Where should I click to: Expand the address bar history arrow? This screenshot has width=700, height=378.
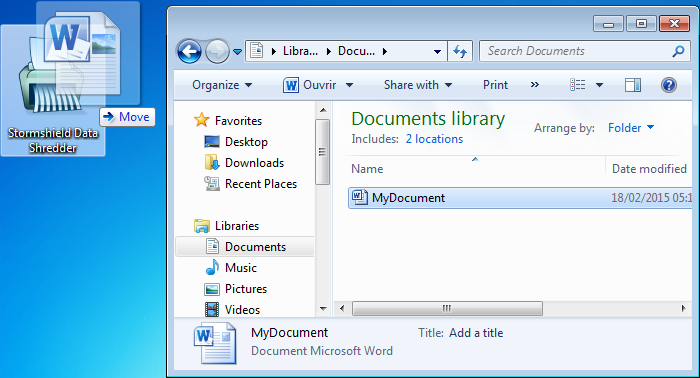pyautogui.click(x=437, y=52)
